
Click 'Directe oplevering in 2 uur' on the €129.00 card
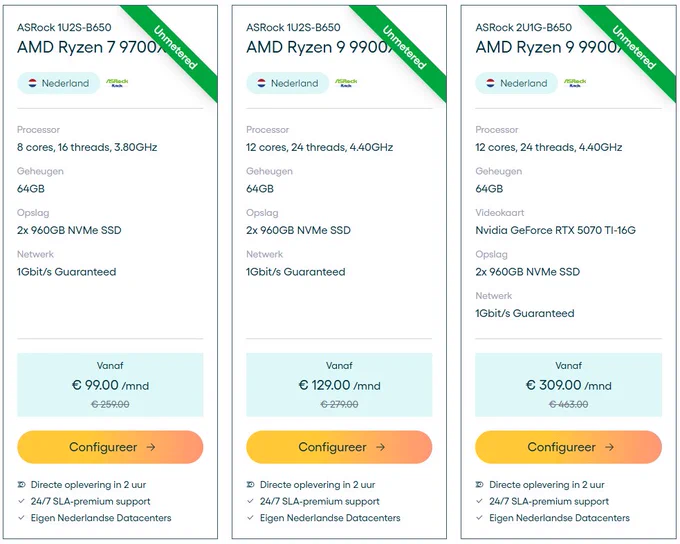pyautogui.click(x=317, y=485)
